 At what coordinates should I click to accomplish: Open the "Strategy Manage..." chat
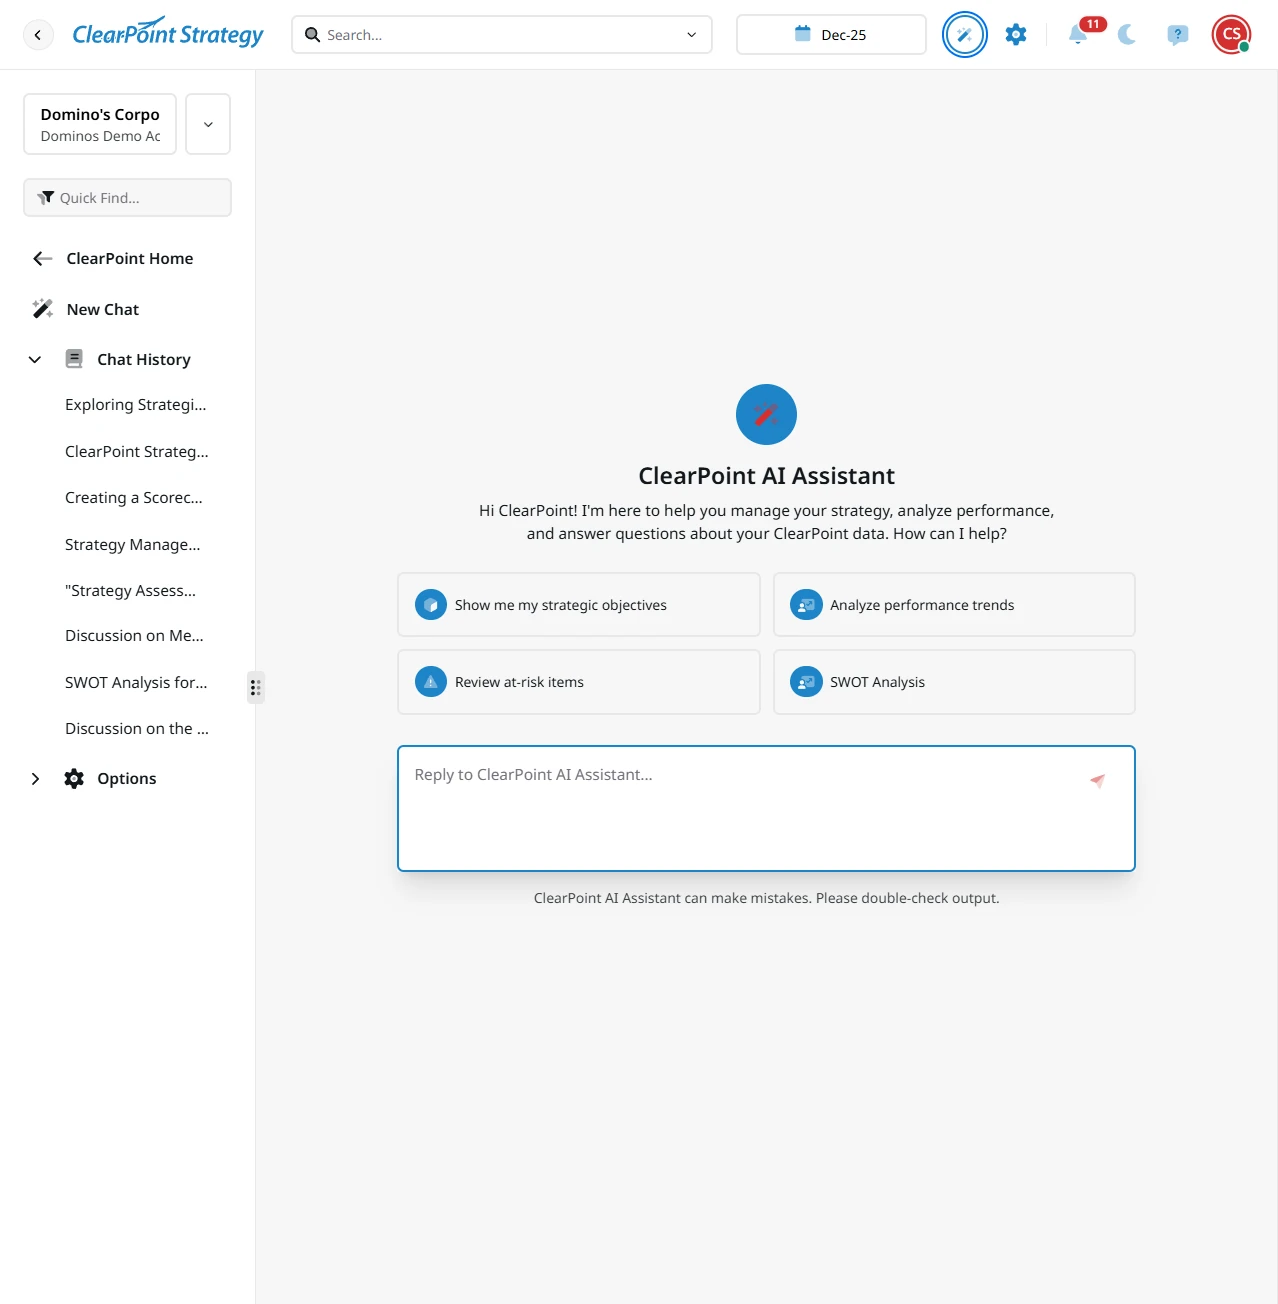pyautogui.click(x=133, y=545)
